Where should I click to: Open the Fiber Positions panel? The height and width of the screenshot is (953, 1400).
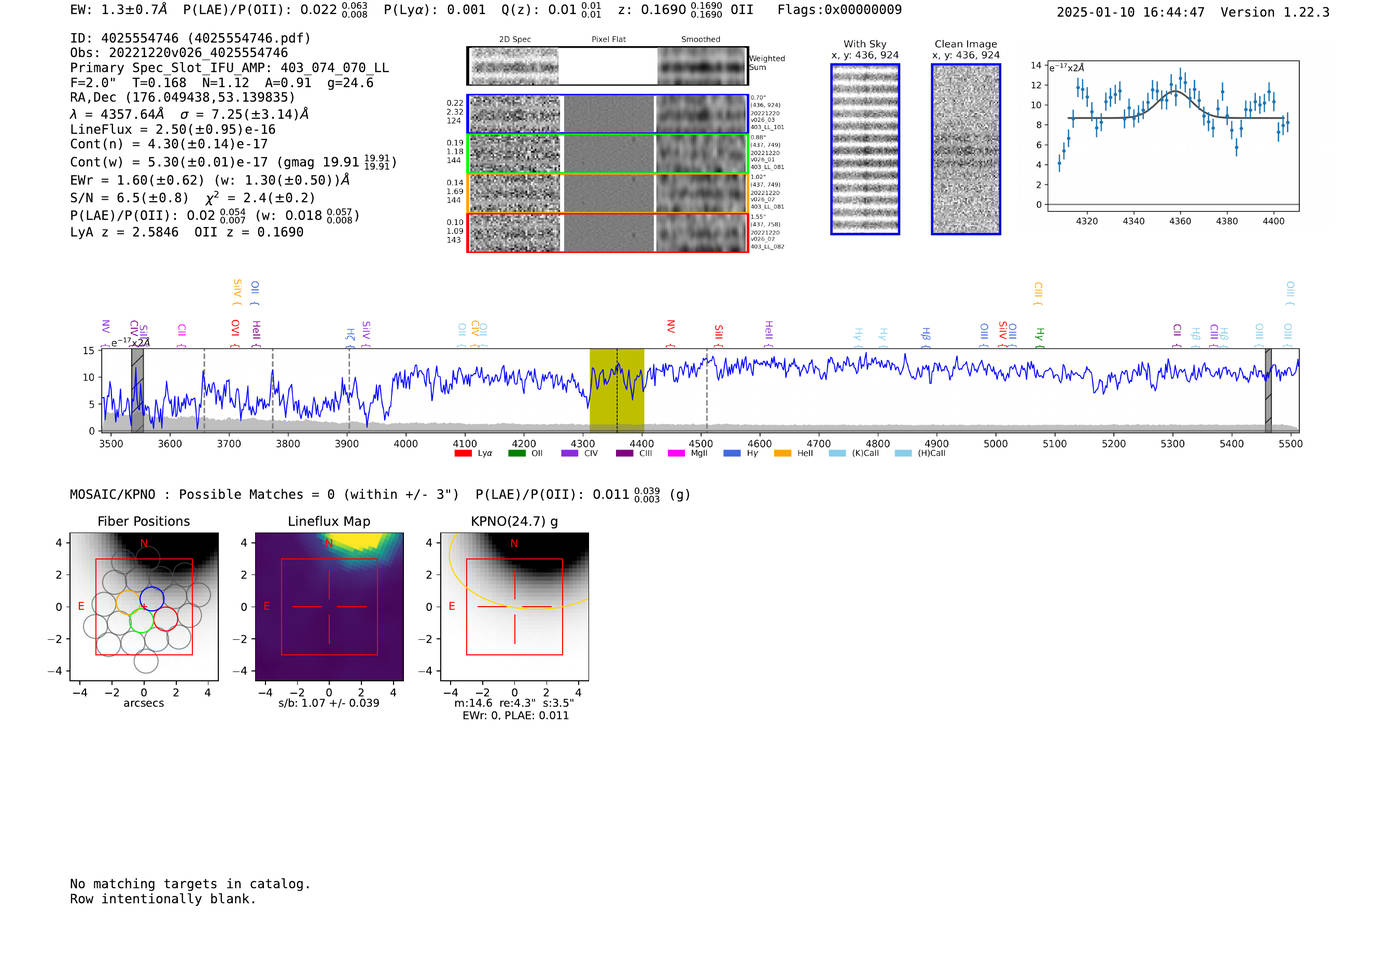tap(144, 607)
